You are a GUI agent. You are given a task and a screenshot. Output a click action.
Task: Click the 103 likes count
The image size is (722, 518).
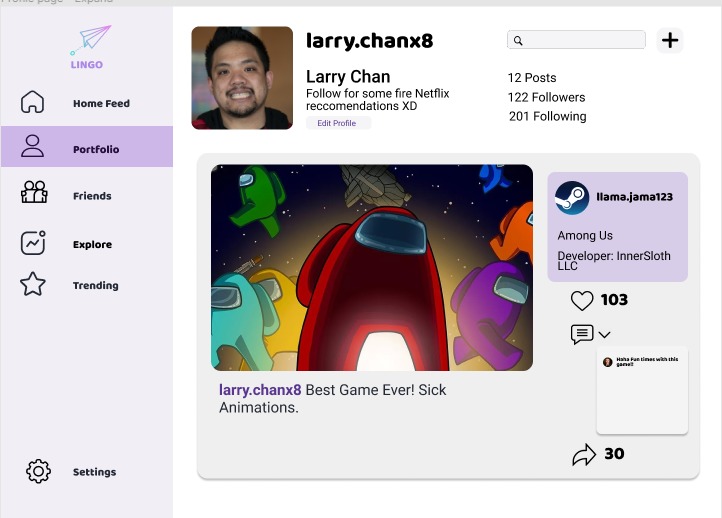tap(614, 300)
